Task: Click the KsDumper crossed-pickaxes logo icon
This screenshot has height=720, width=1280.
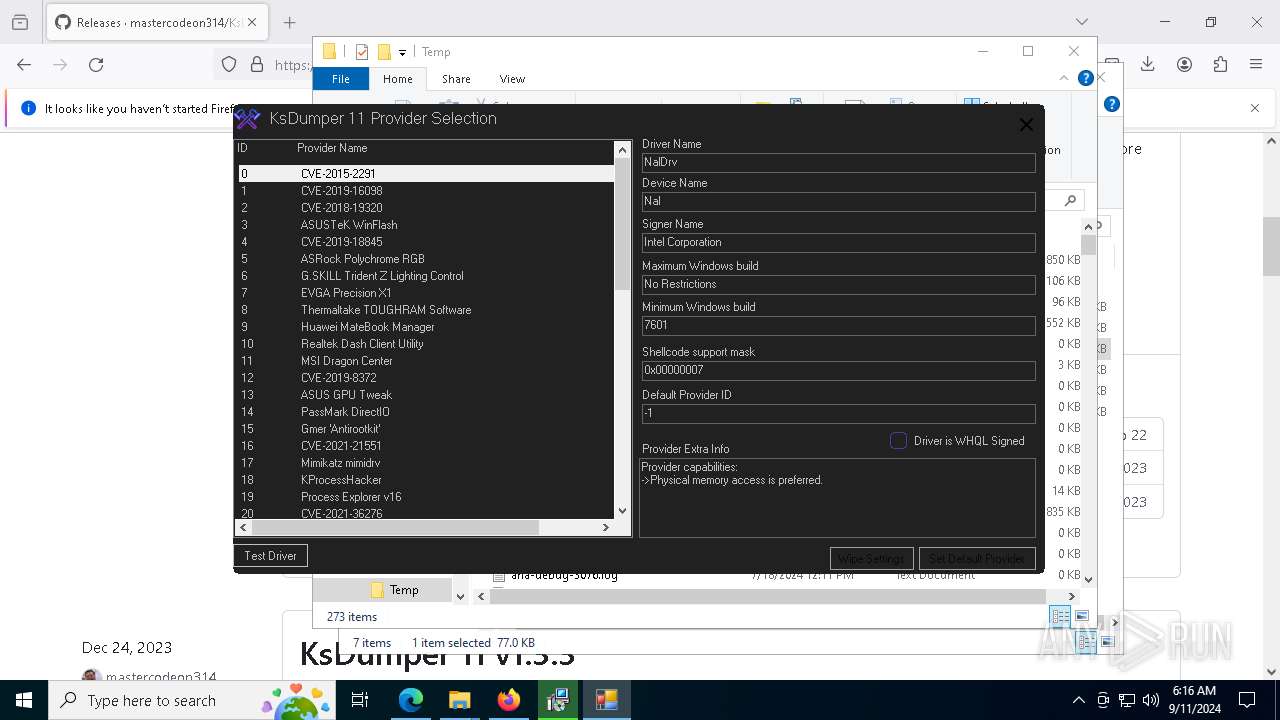Action: tap(247, 119)
